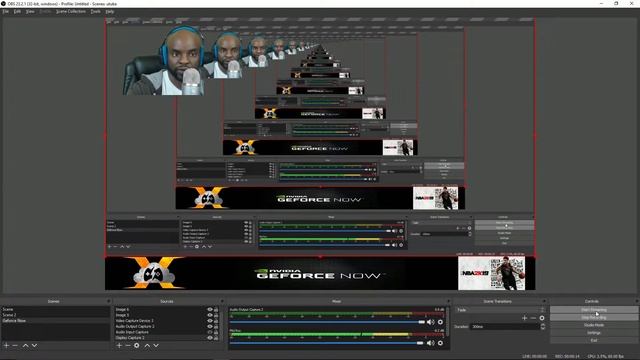
Task: Adjust the transition Duration stepper arrows
Action: click(542, 327)
